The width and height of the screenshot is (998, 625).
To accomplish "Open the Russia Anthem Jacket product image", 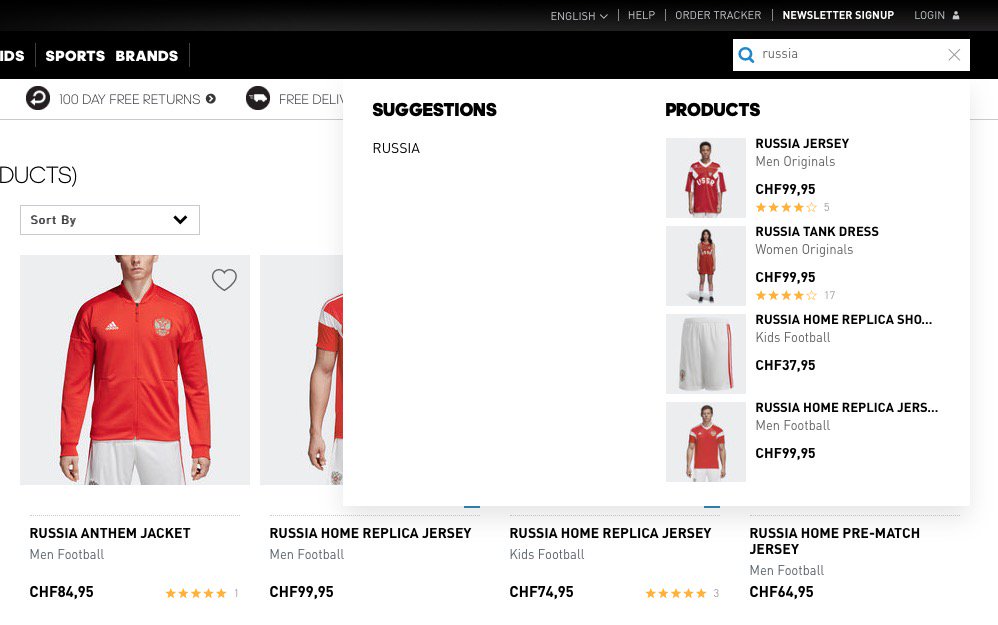I will (135, 370).
